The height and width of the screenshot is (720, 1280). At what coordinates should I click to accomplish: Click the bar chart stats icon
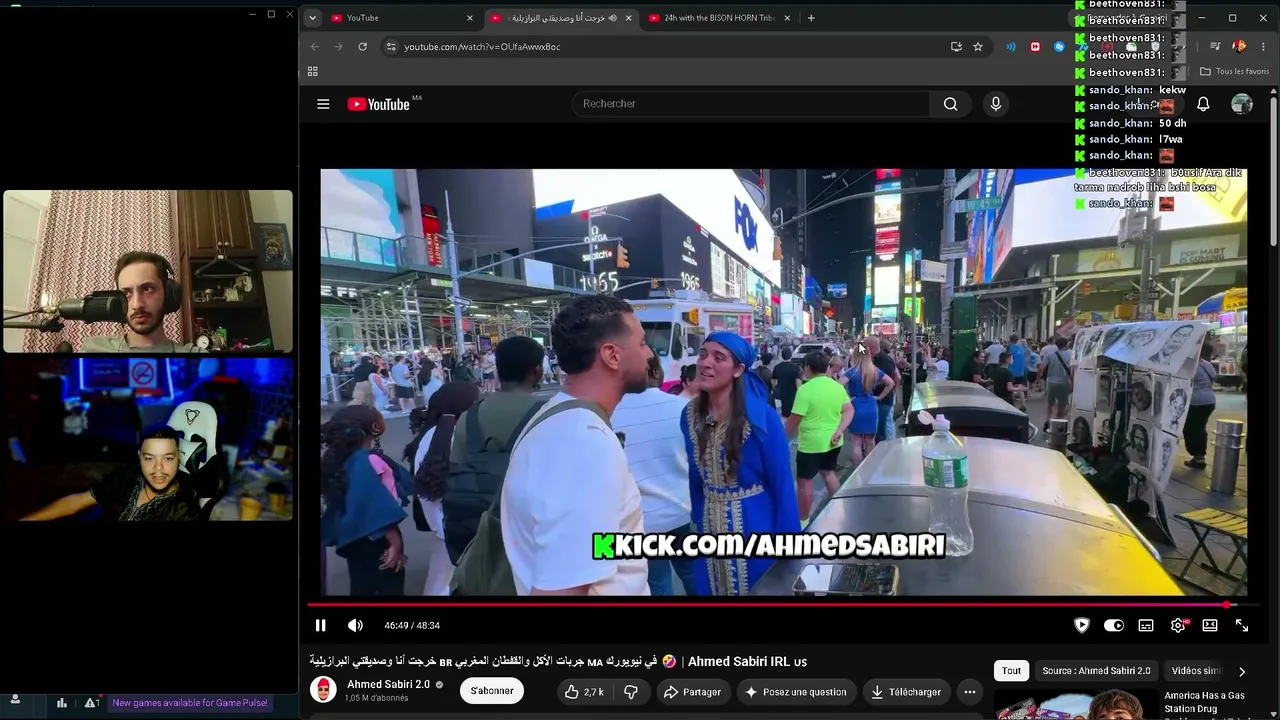tap(62, 703)
